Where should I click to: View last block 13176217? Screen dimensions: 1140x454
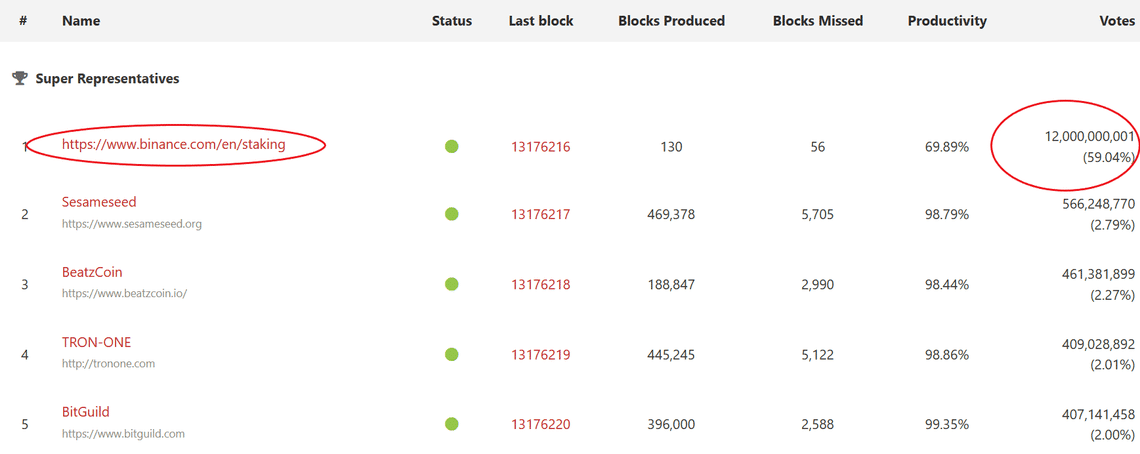click(540, 214)
